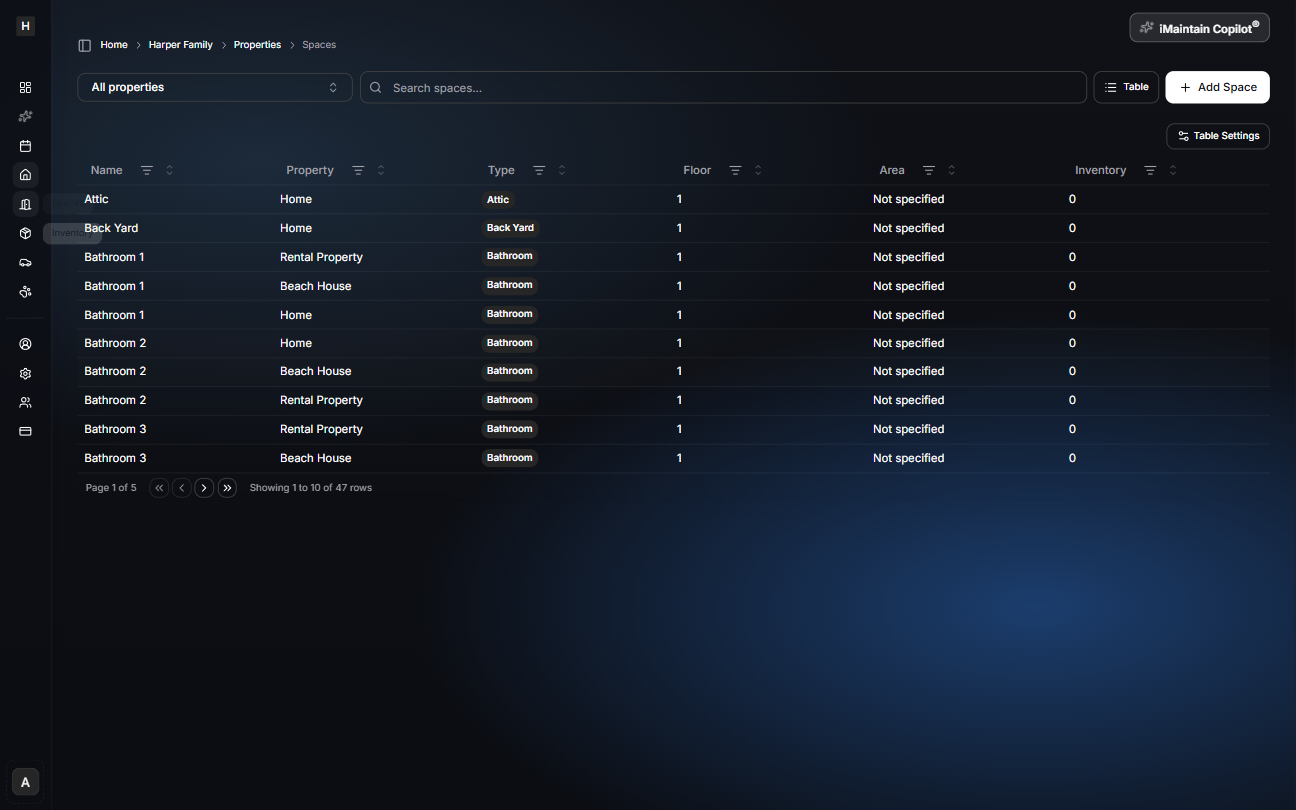Select the AI sparkles icon in sidebar
The height and width of the screenshot is (810, 1296).
(25, 116)
